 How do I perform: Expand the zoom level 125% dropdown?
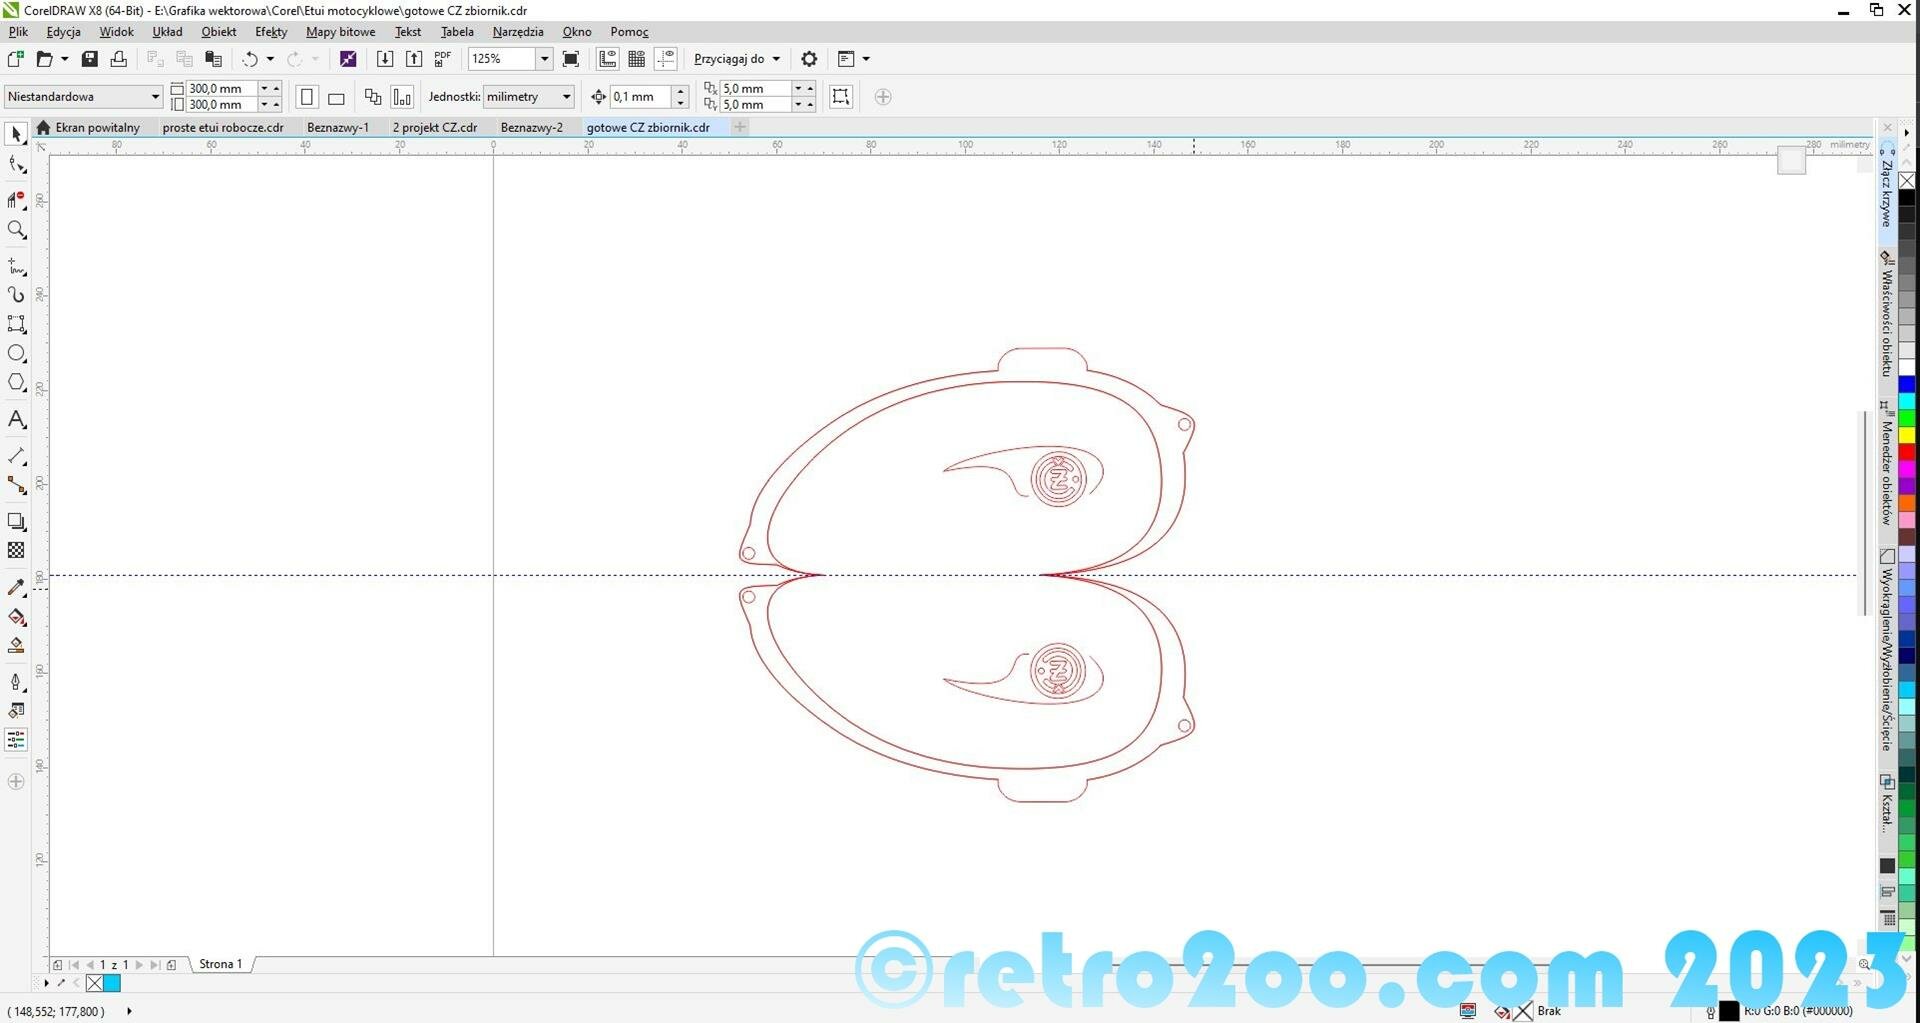click(545, 59)
